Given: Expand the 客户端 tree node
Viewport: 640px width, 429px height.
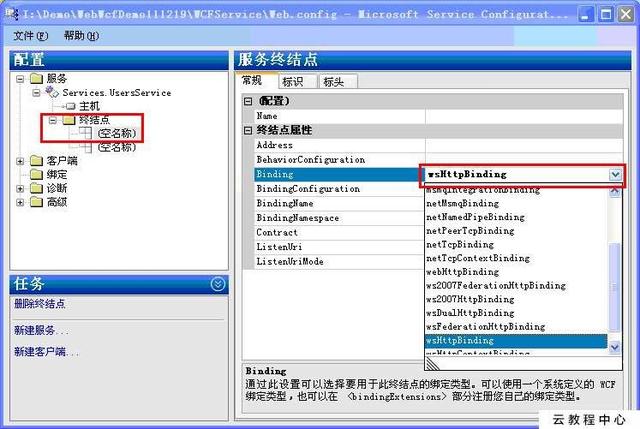Looking at the screenshot, I should point(20,161).
